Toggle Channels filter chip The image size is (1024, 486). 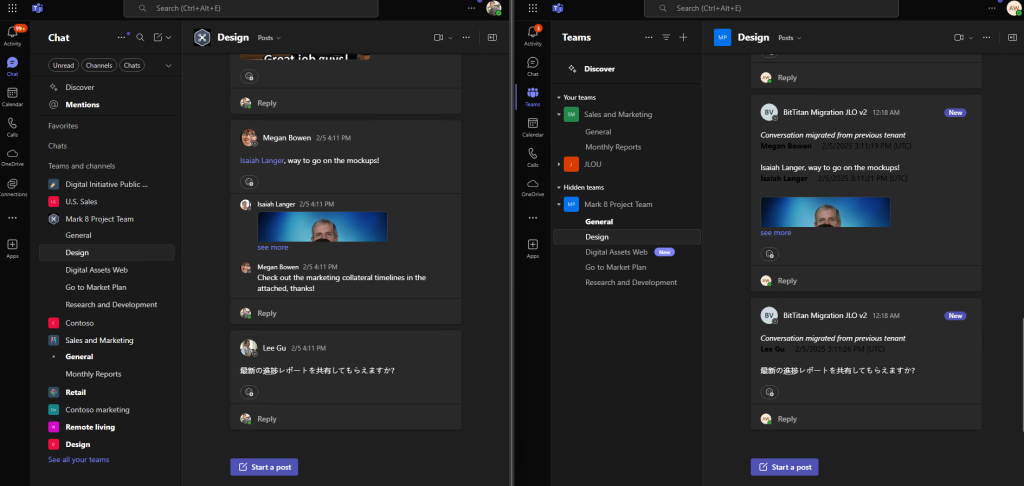(x=99, y=65)
